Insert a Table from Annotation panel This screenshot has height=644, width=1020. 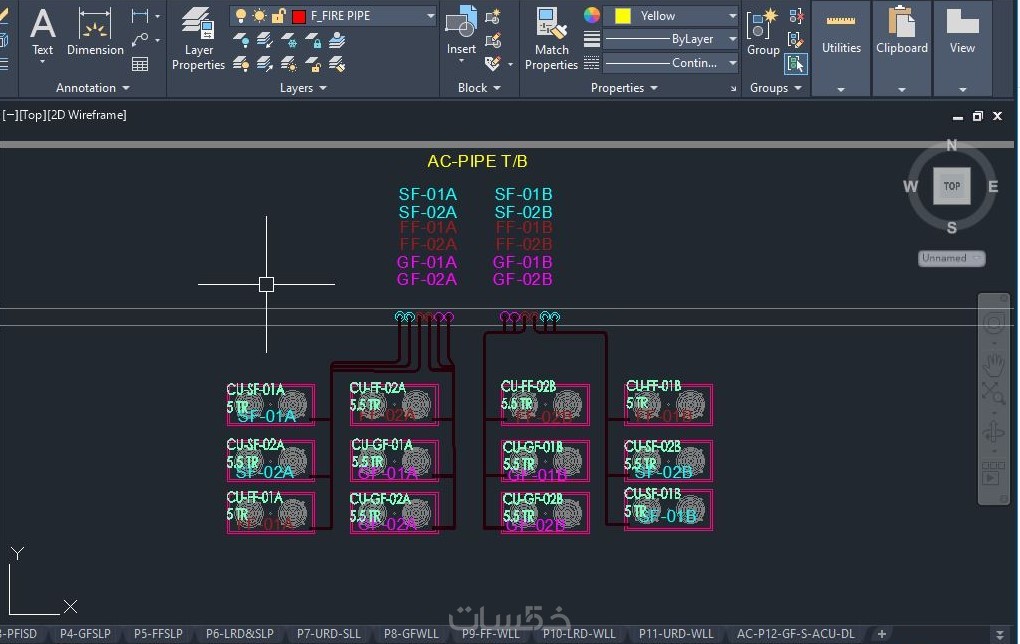140,64
